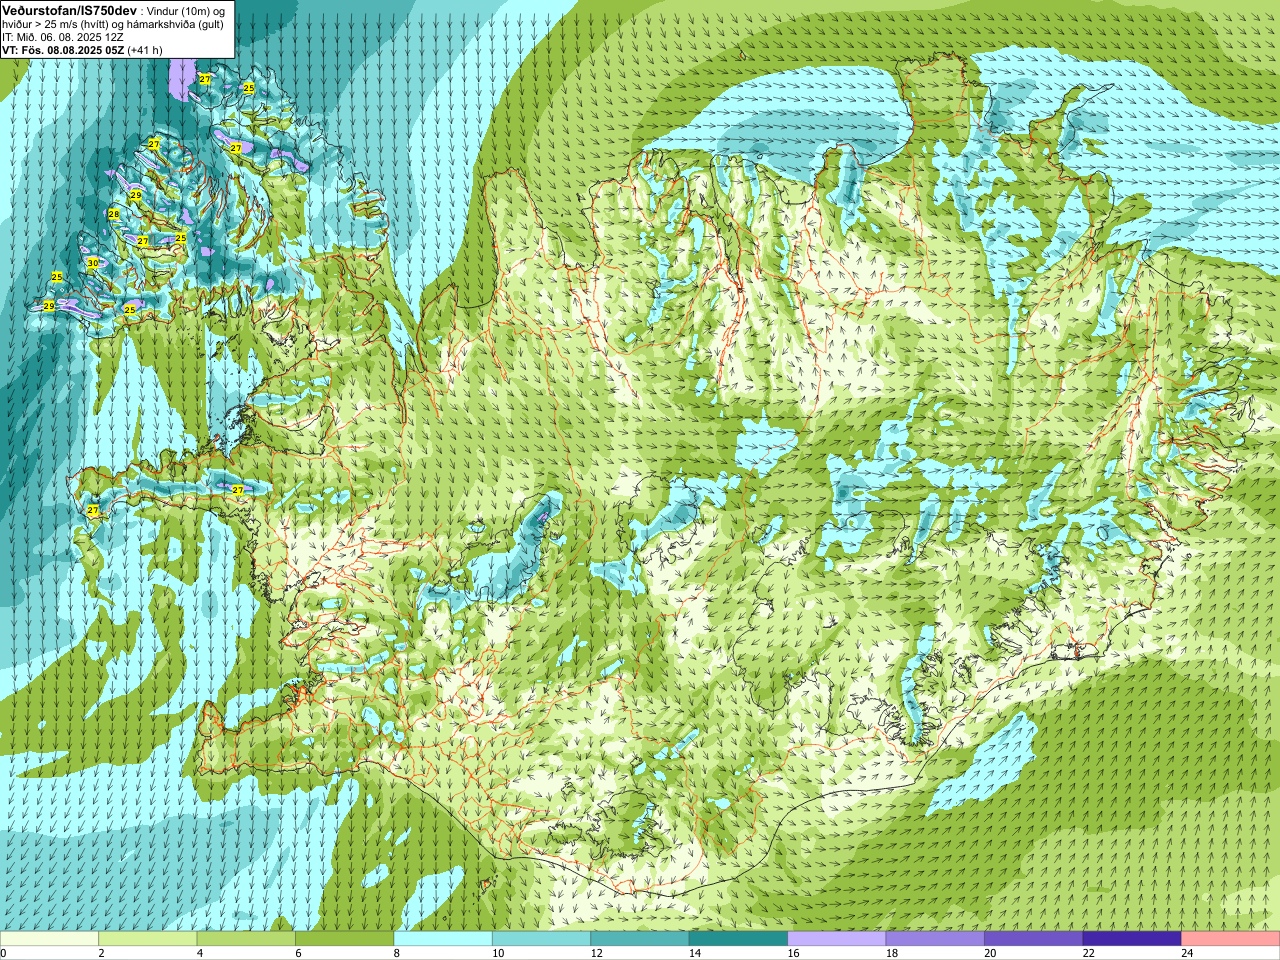The image size is (1280, 960).
Task: Click the legend scale number 24
Action: tap(1187, 953)
